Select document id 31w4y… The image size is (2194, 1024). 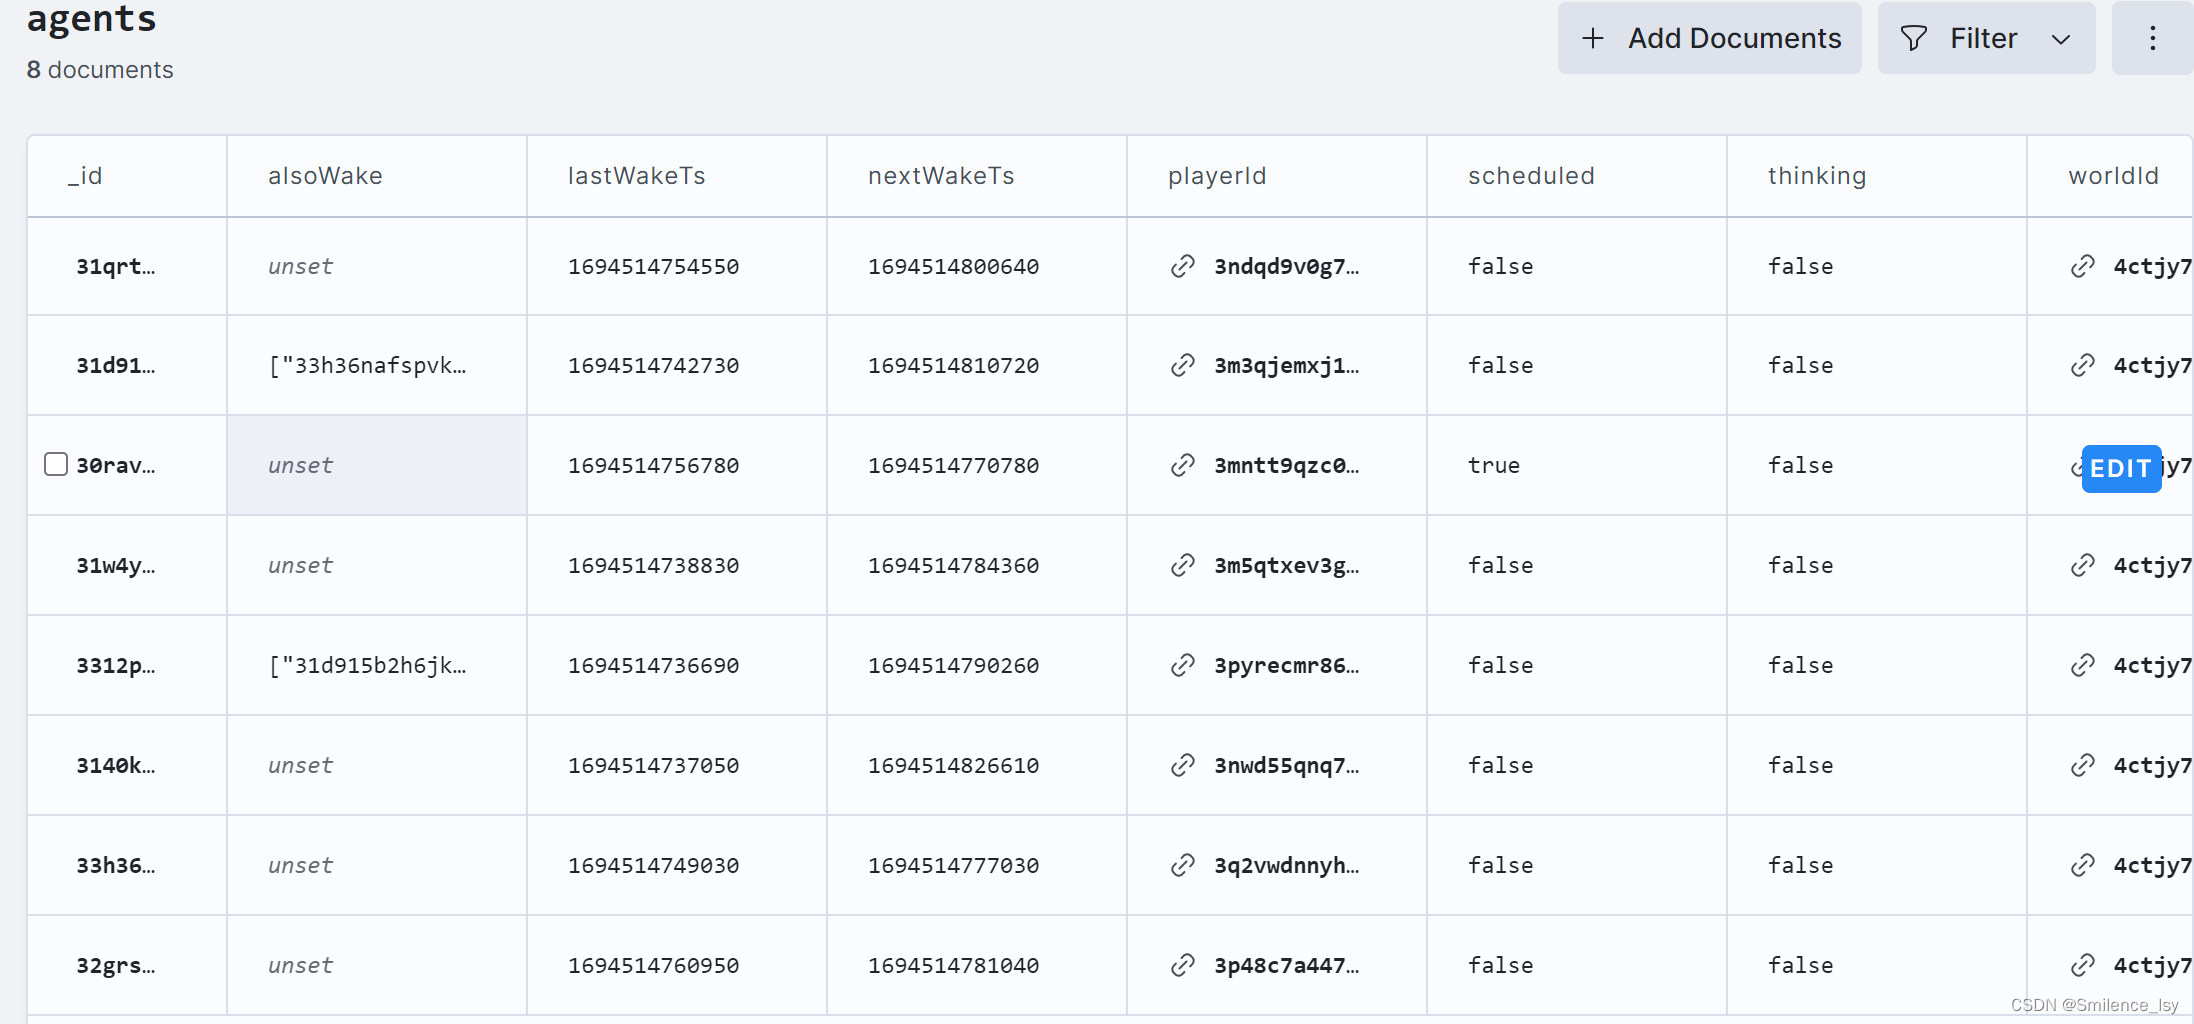point(116,565)
